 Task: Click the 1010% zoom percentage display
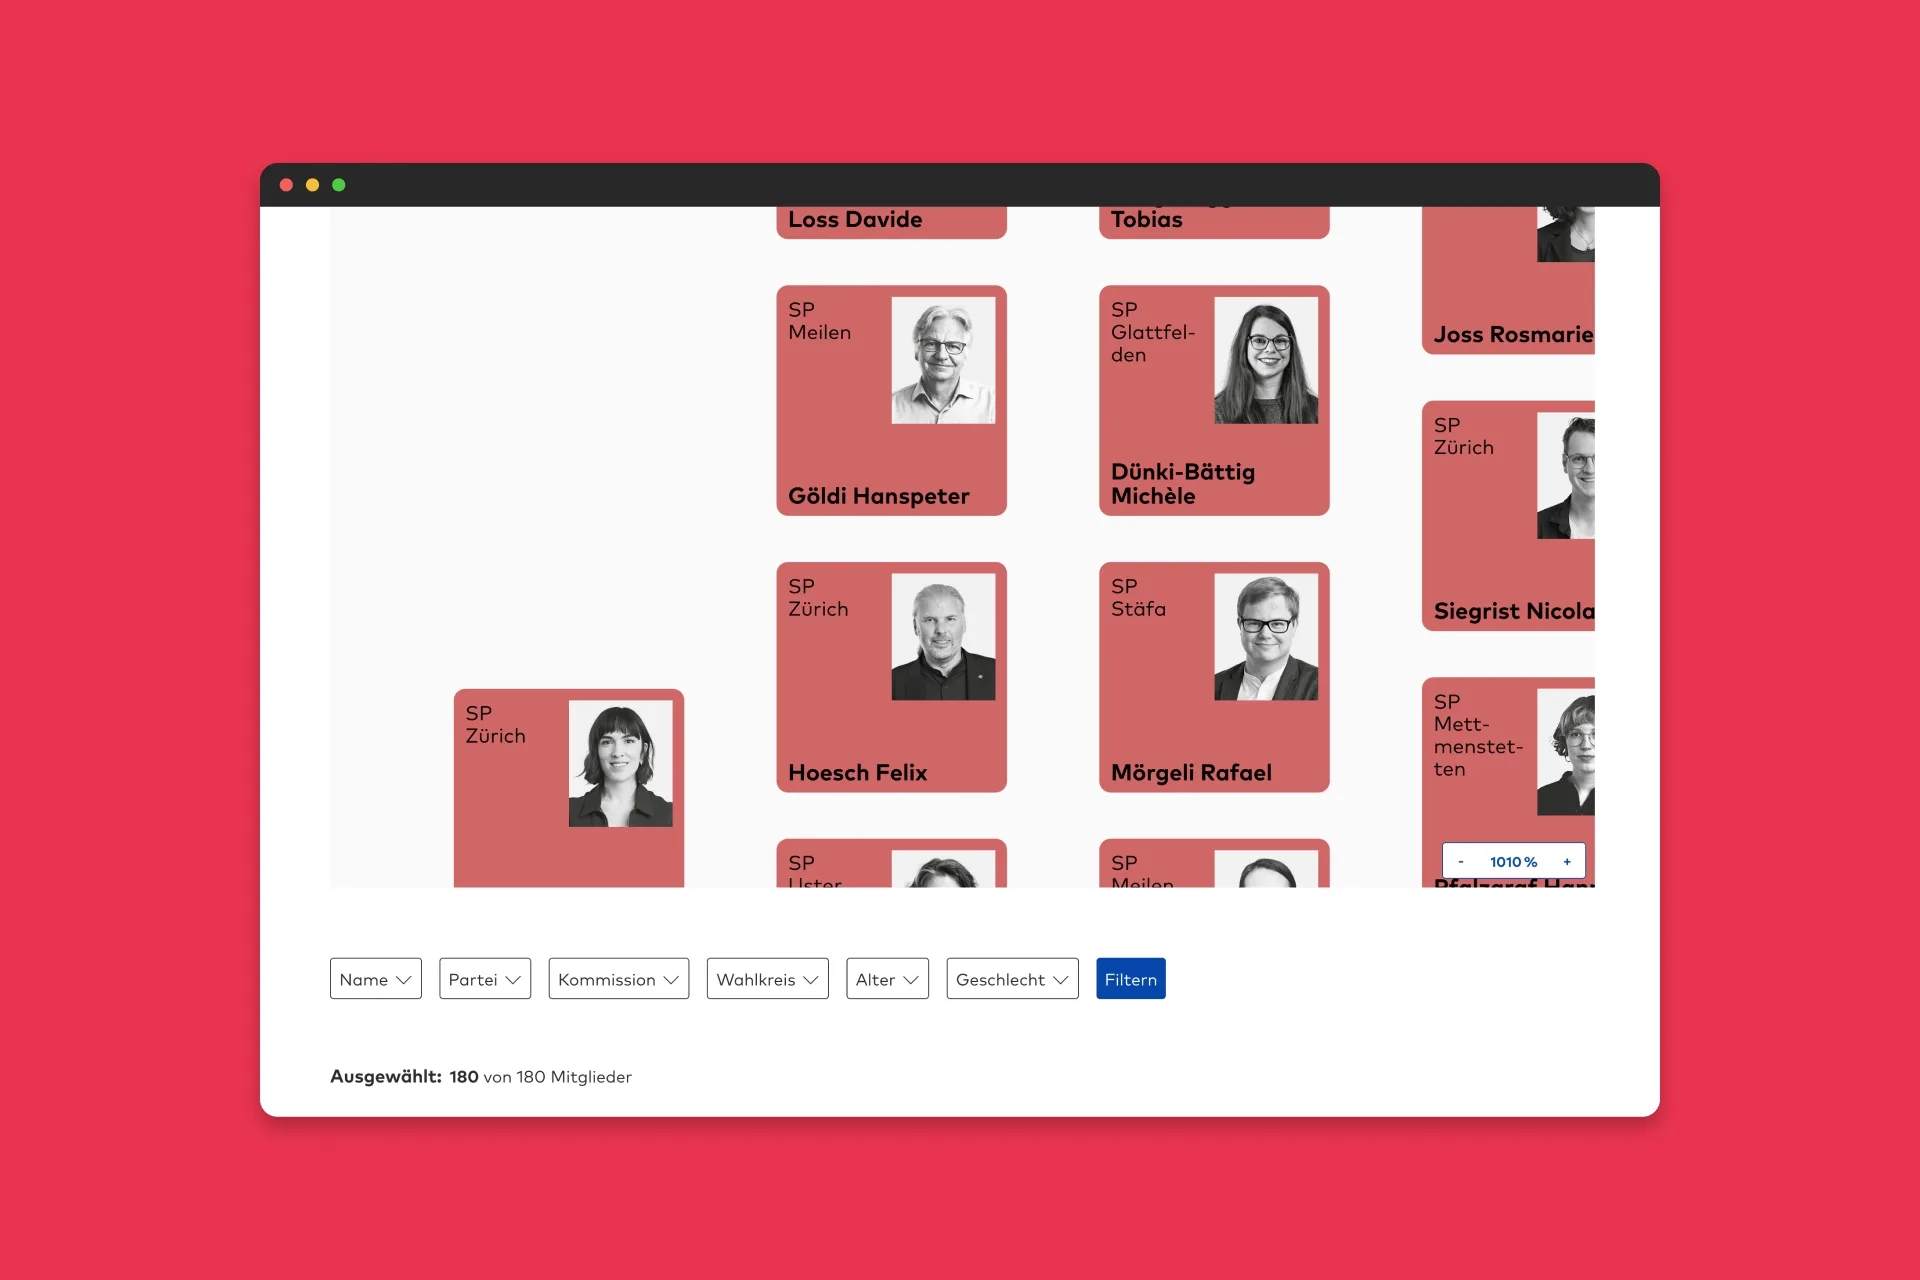(1513, 860)
